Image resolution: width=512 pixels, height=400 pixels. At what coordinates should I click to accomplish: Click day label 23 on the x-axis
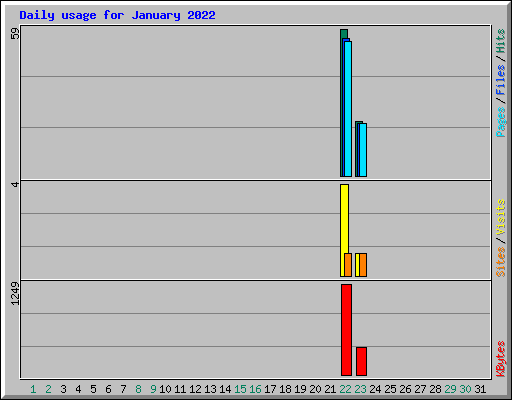(x=360, y=389)
